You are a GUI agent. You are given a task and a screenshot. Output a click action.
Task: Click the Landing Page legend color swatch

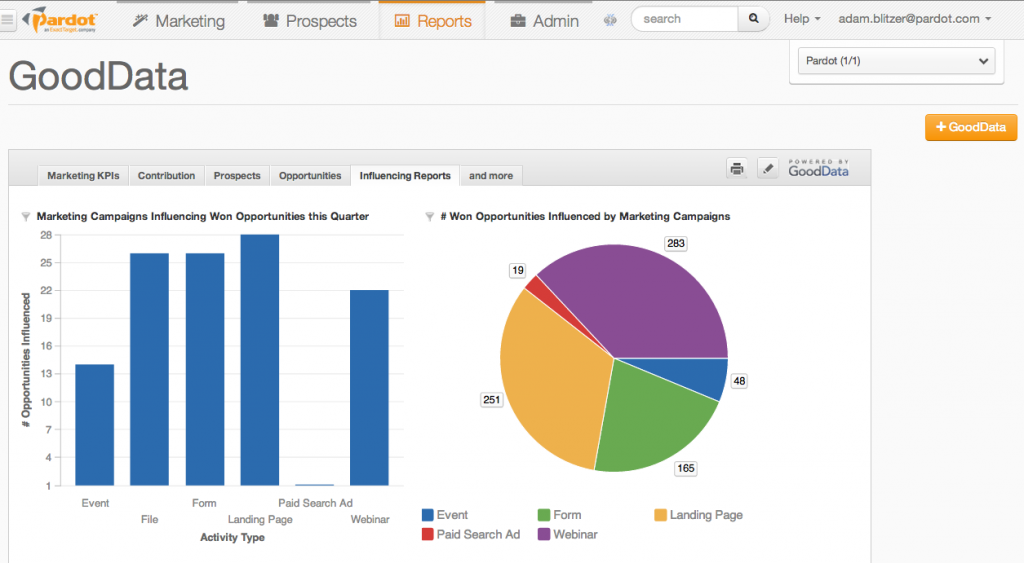pos(660,515)
